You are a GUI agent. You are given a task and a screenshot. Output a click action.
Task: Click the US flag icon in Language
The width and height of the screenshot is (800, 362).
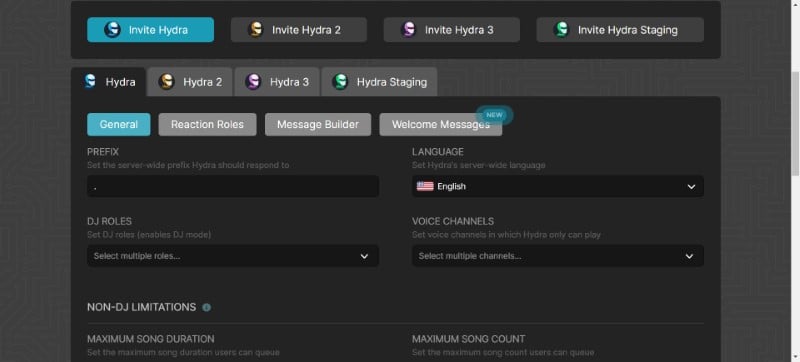click(x=425, y=186)
